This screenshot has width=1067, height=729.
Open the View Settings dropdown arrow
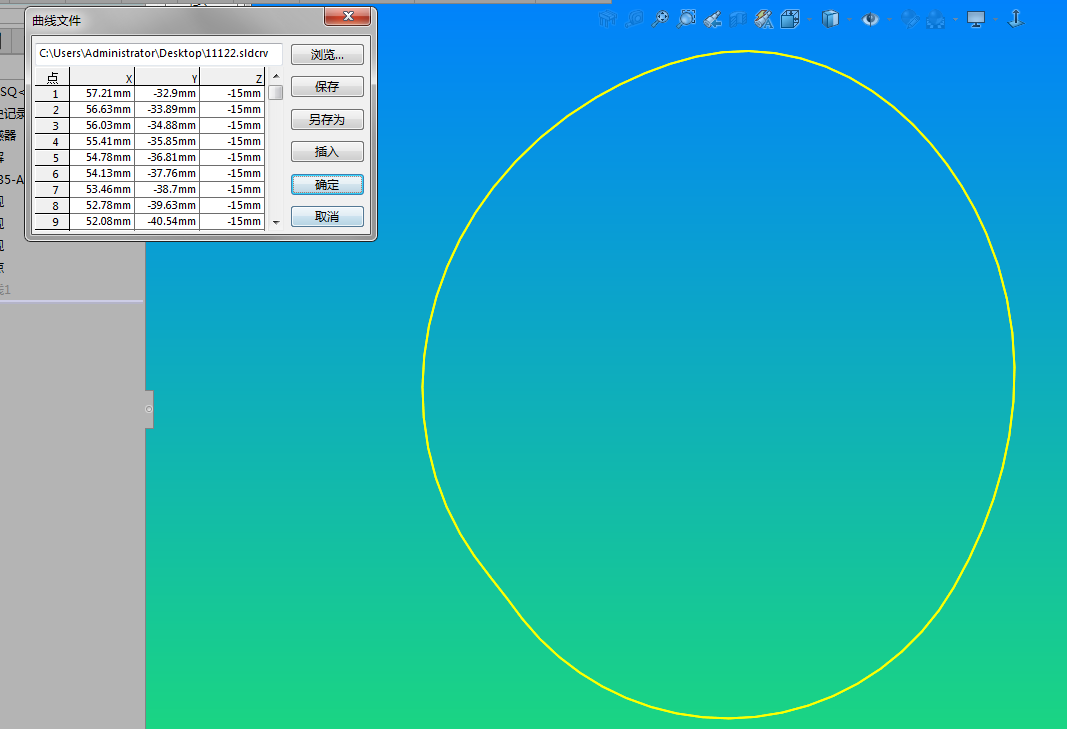pyautogui.click(x=996, y=19)
